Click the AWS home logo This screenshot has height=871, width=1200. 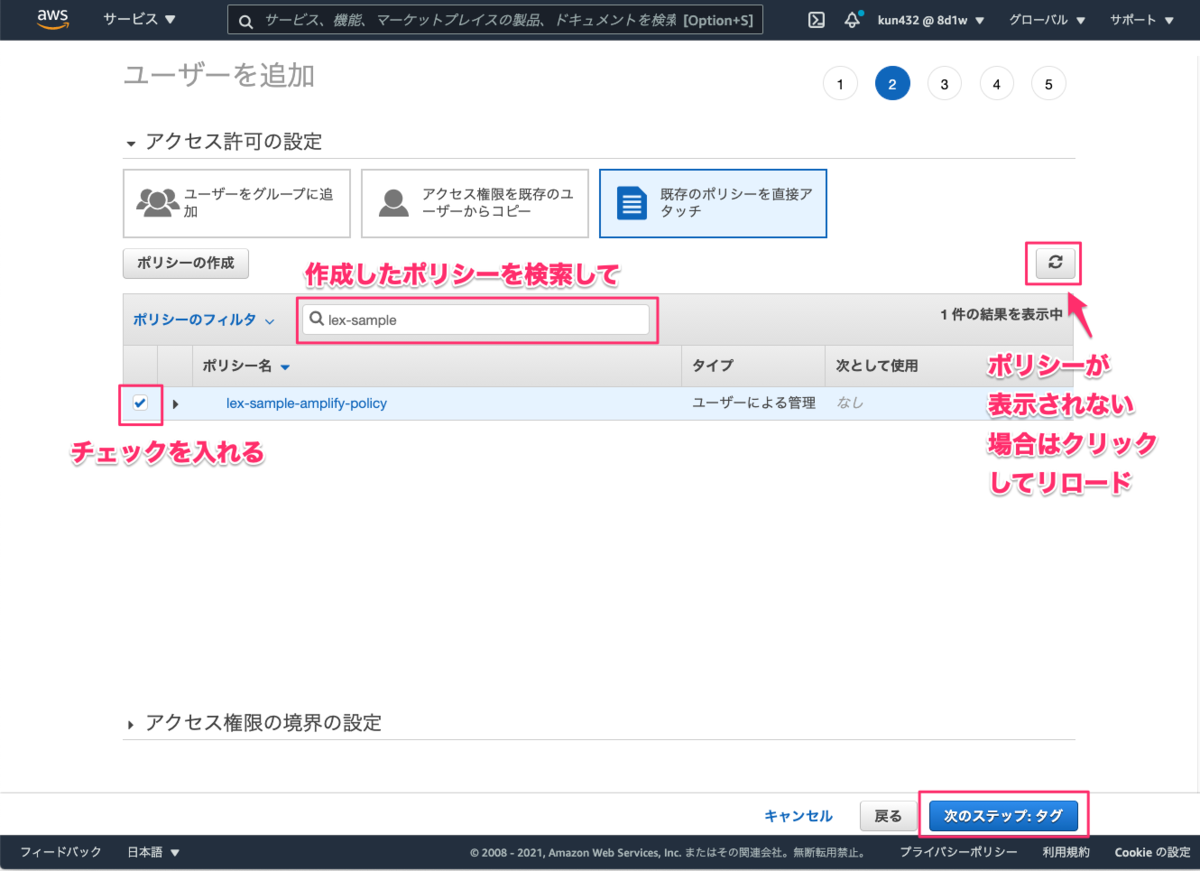[x=51, y=19]
